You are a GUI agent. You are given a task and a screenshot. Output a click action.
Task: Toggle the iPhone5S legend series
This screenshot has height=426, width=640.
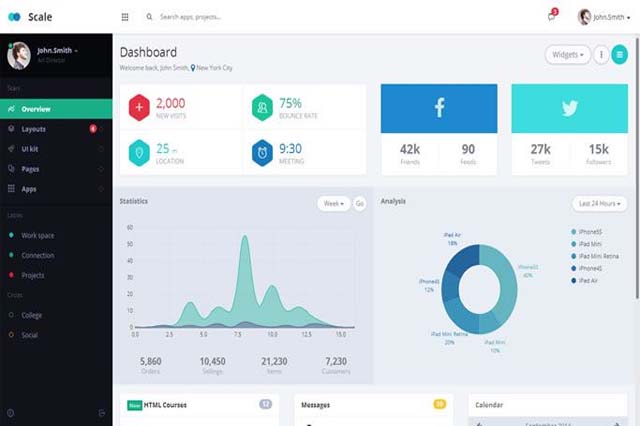tap(593, 231)
